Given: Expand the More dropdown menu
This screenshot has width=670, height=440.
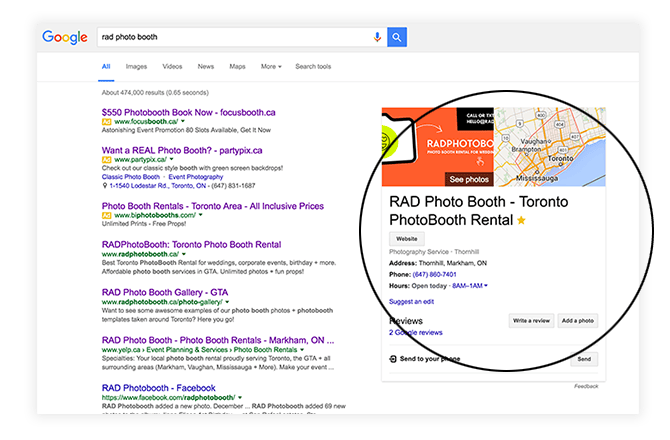Looking at the screenshot, I should 271,67.
